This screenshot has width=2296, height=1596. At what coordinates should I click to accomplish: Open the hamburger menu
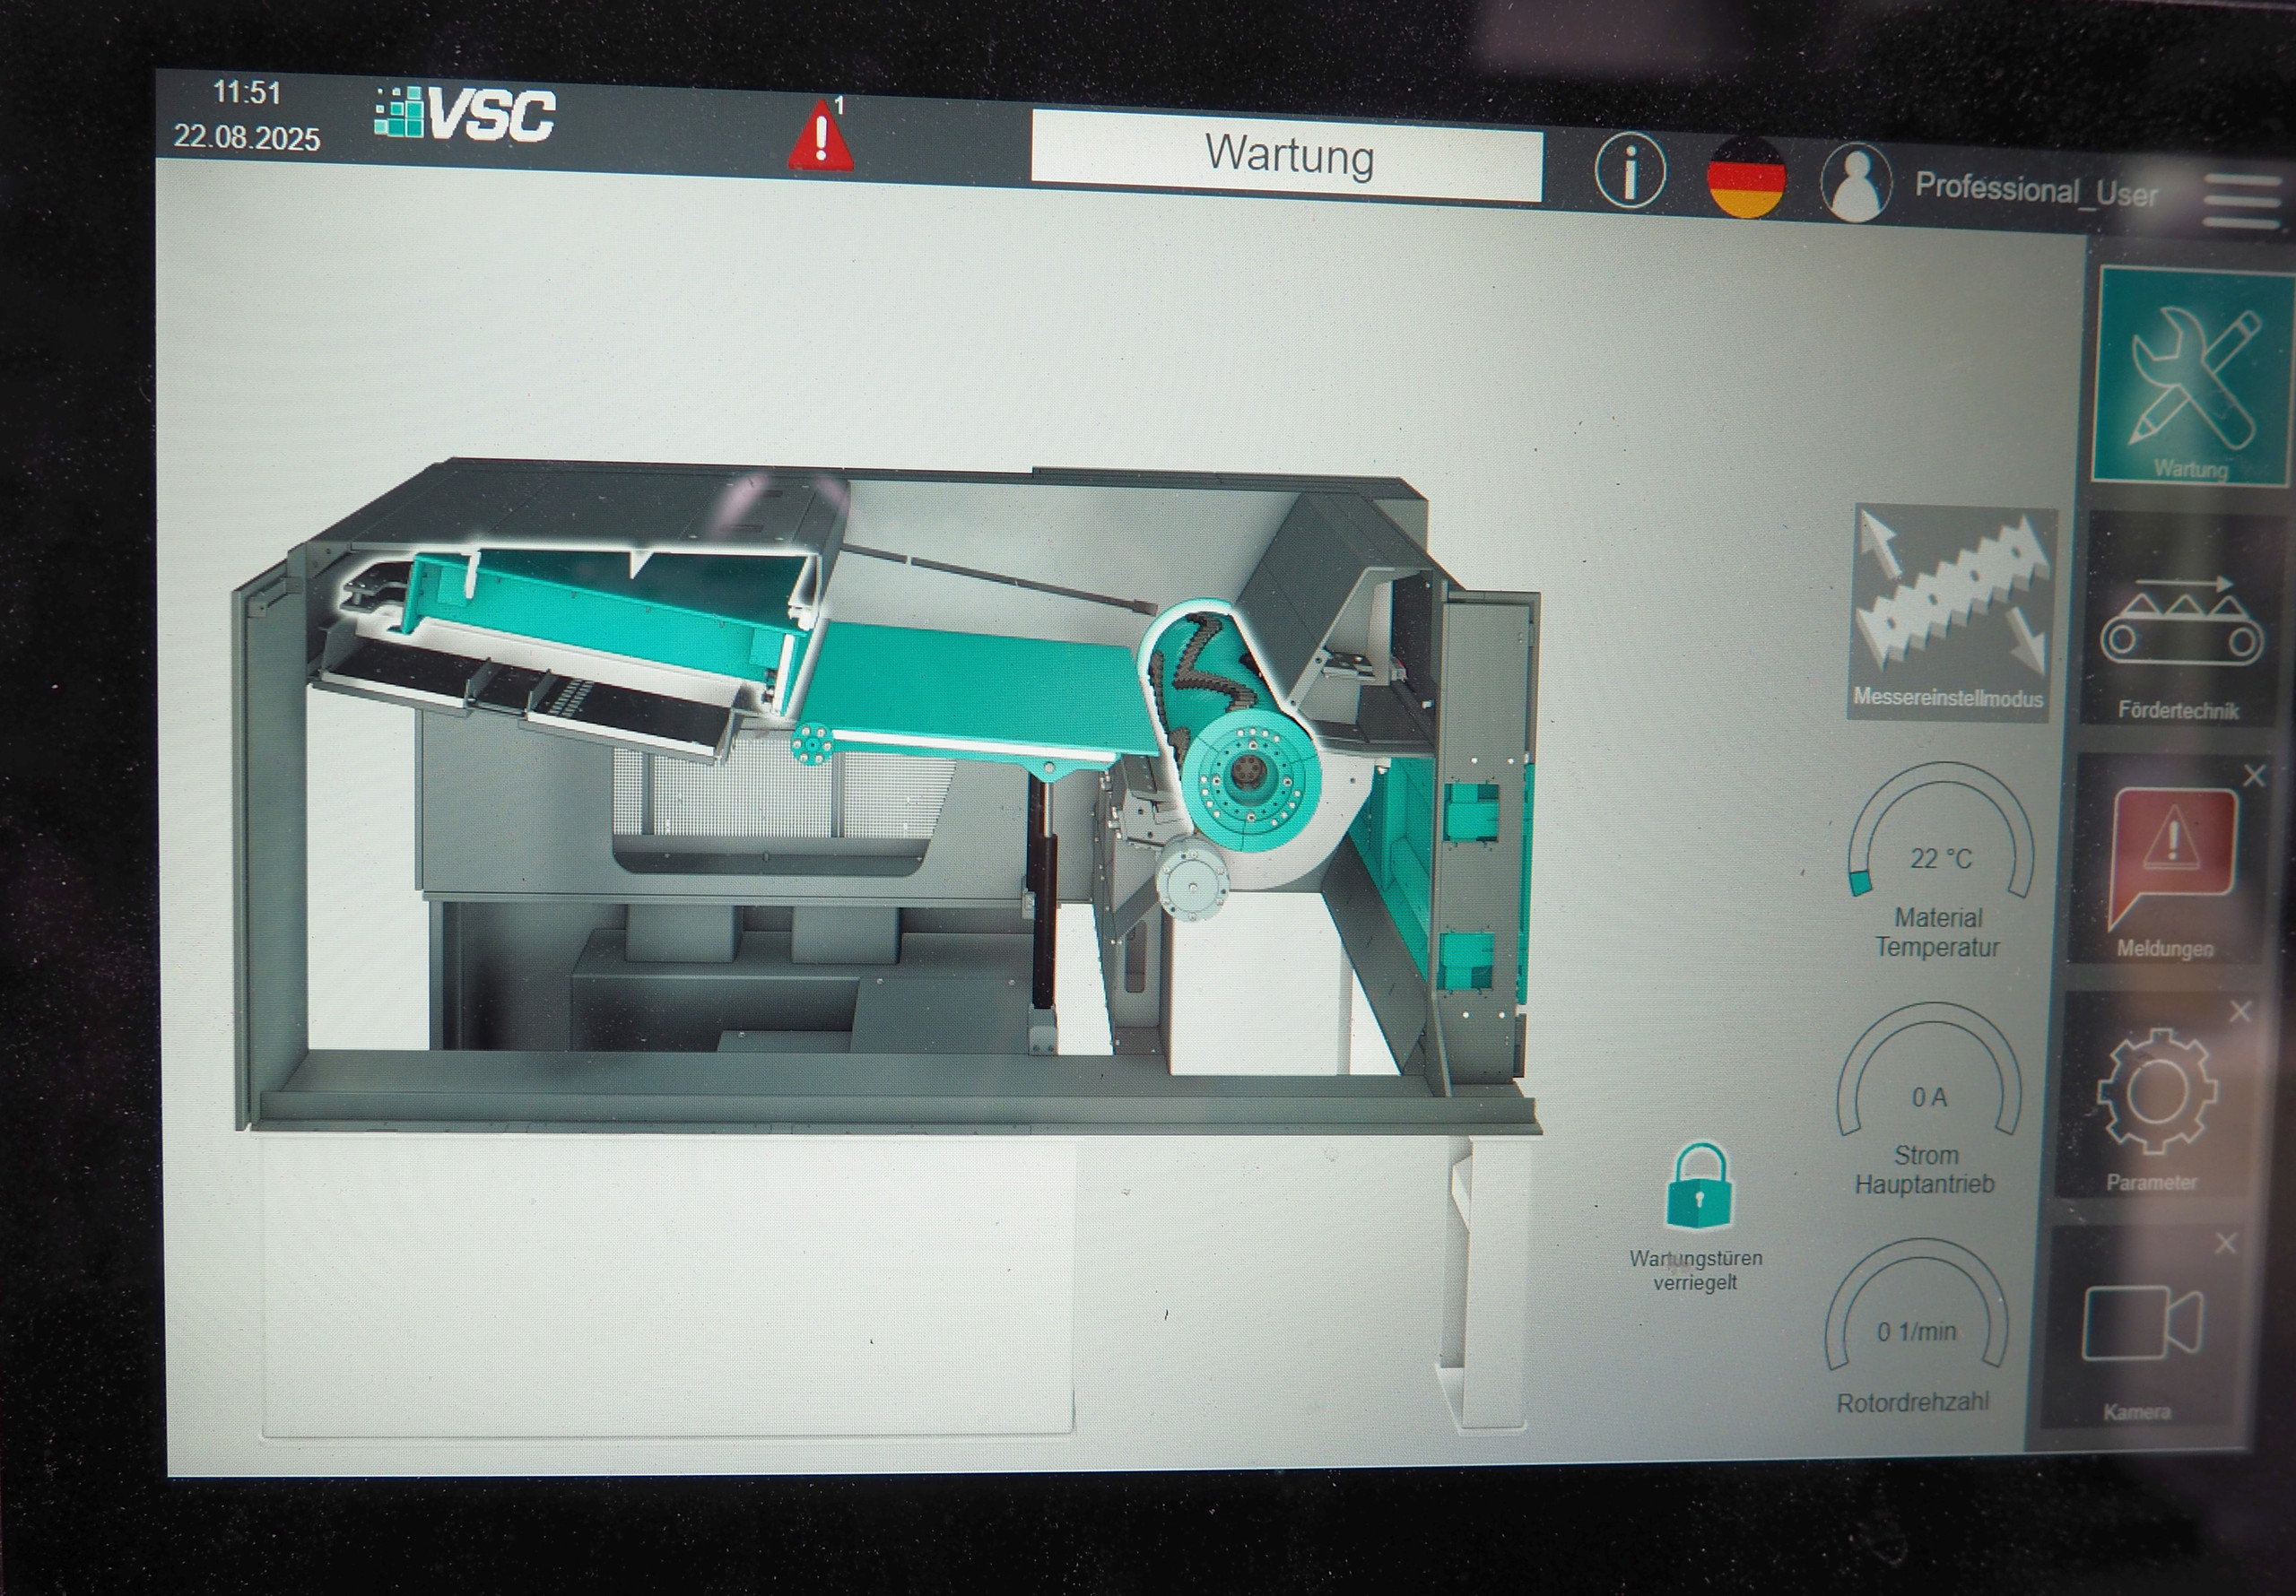(x=2241, y=202)
